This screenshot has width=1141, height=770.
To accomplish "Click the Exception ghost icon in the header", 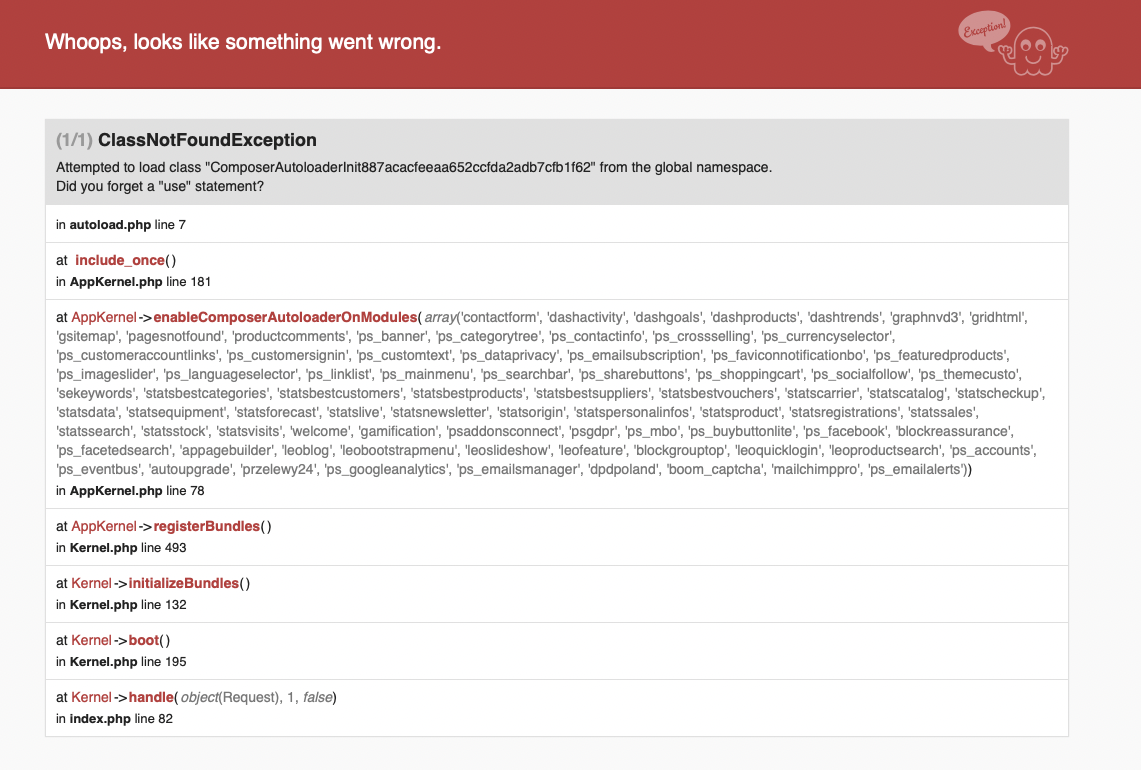I will point(1013,43).
